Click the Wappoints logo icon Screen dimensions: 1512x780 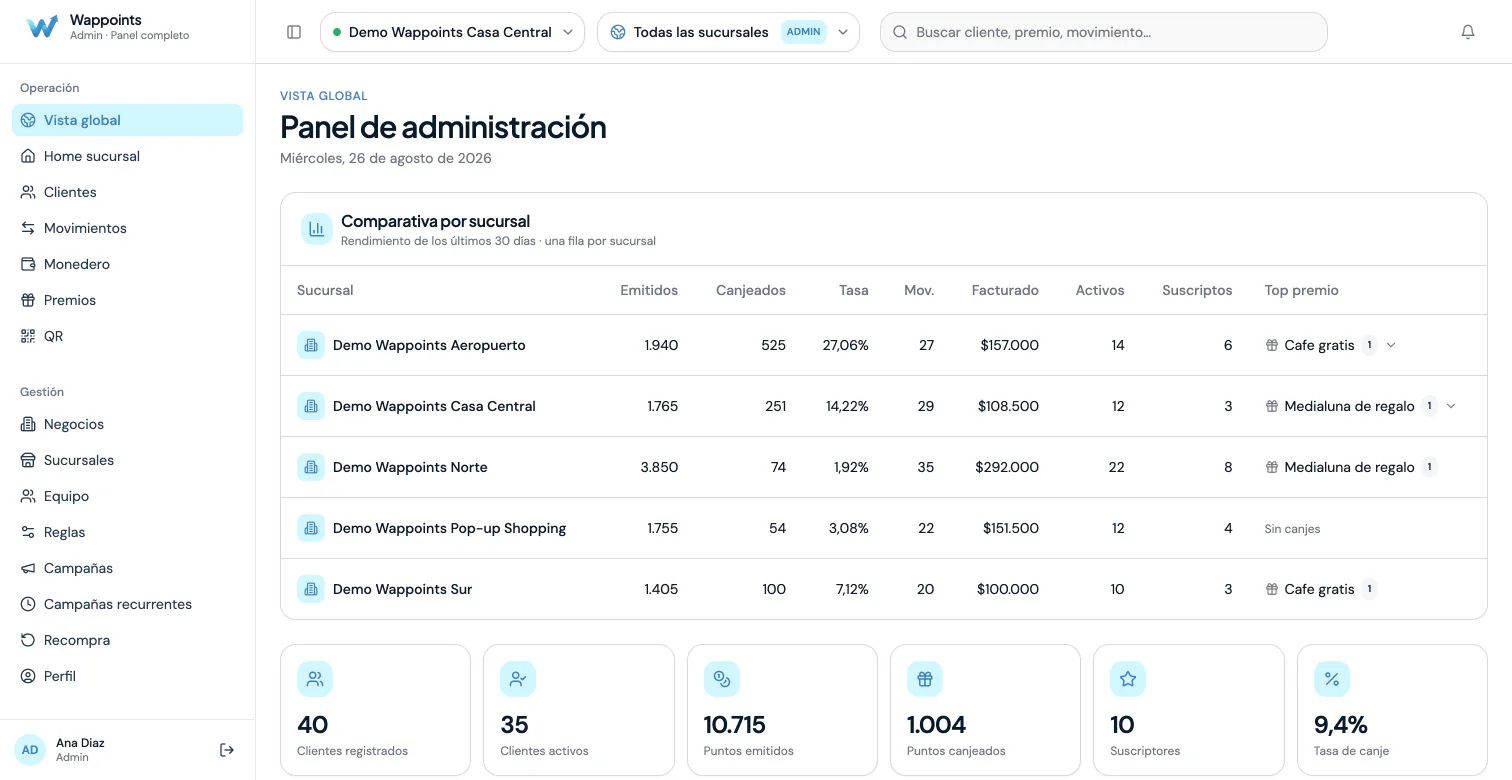(42, 27)
